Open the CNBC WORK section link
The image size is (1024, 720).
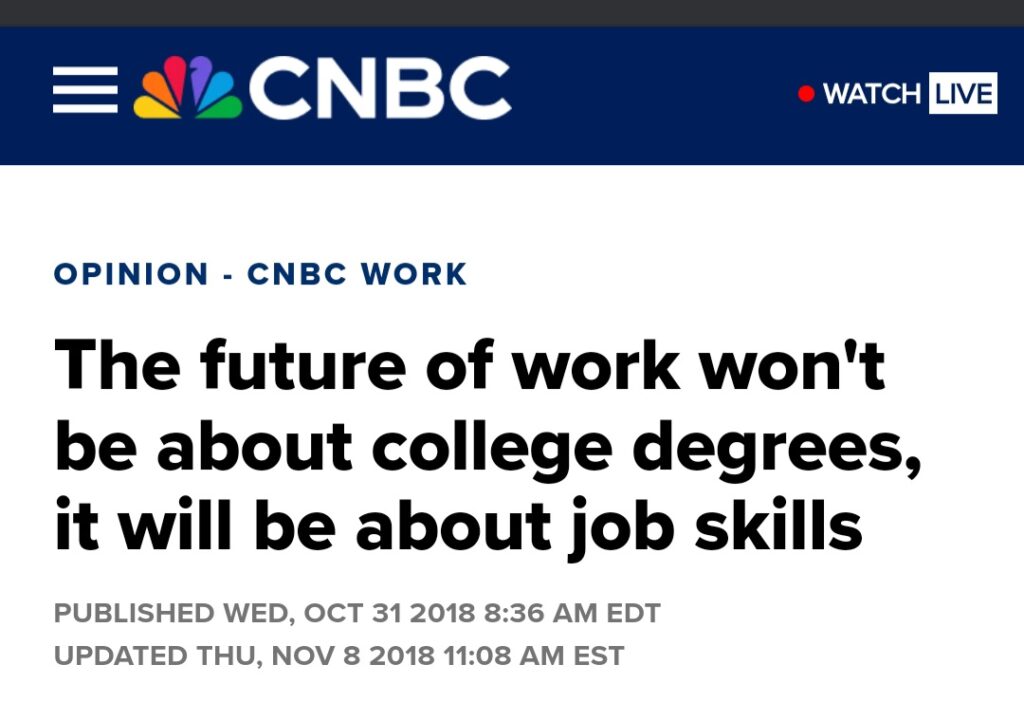coord(357,273)
